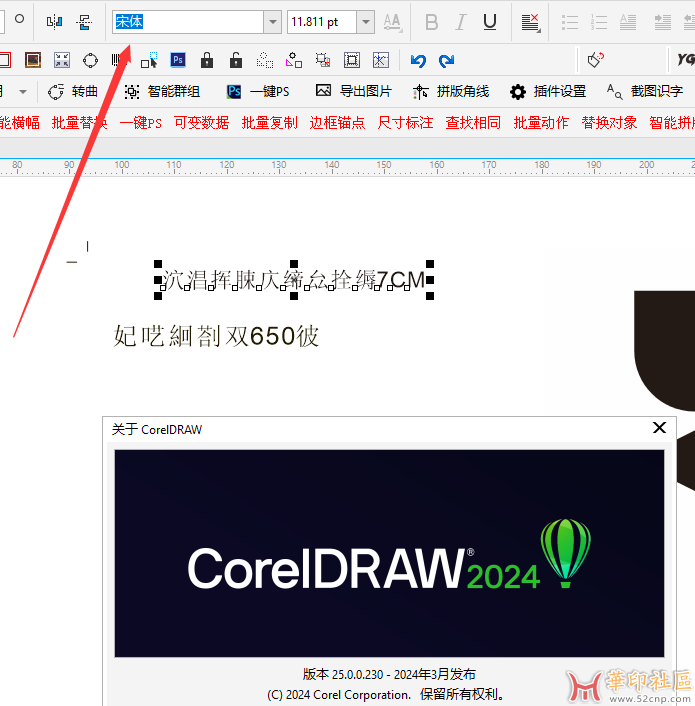Click the red X crop frame icon

381,60
